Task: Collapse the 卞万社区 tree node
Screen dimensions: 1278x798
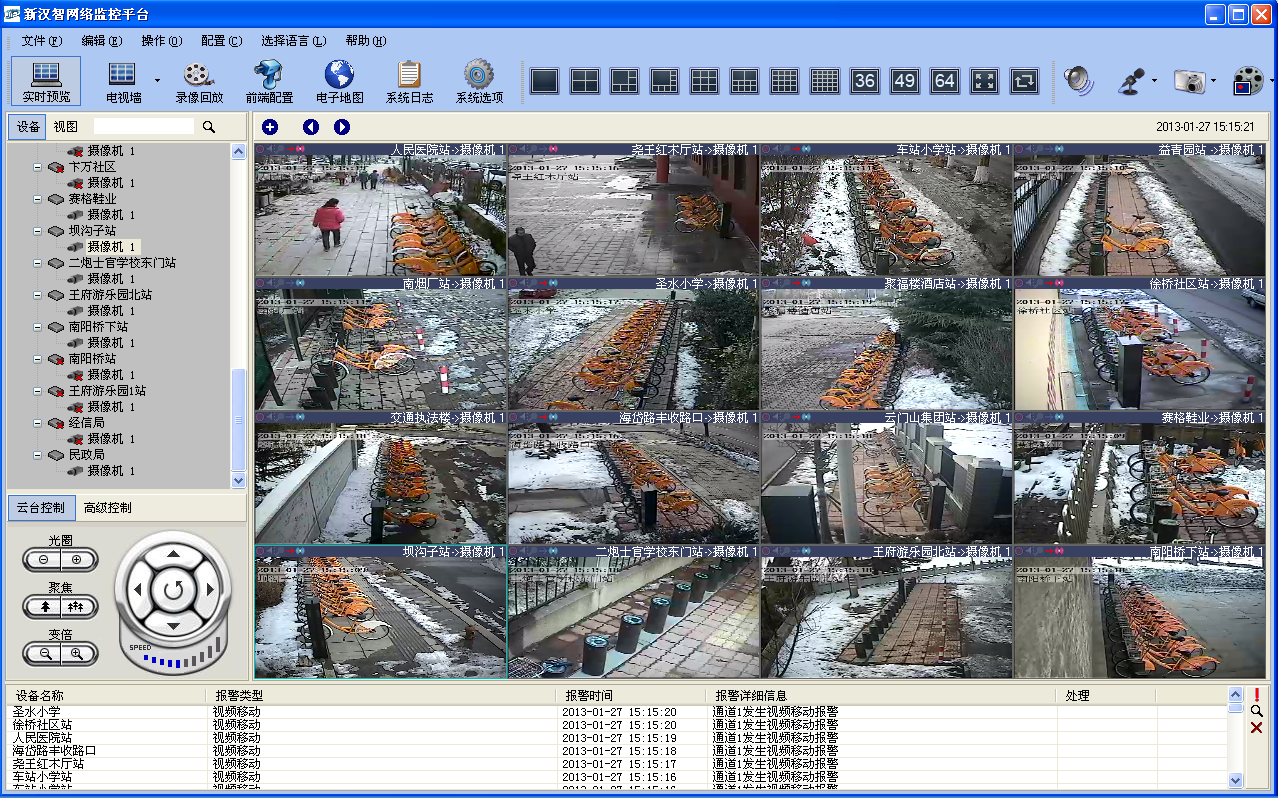Action: [x=37, y=167]
